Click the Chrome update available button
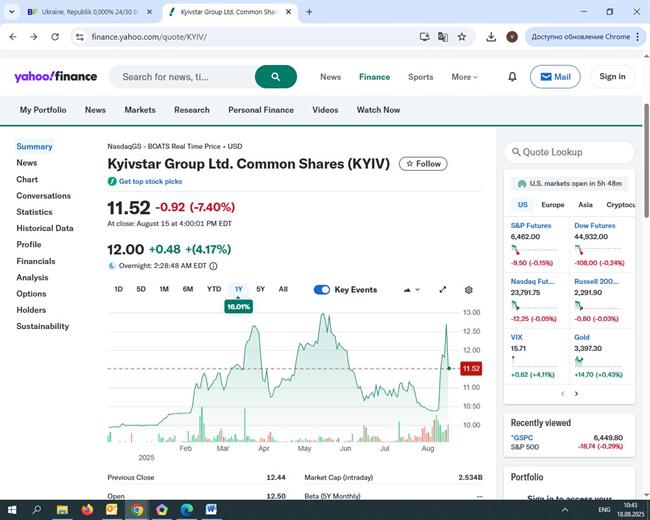 pos(580,37)
